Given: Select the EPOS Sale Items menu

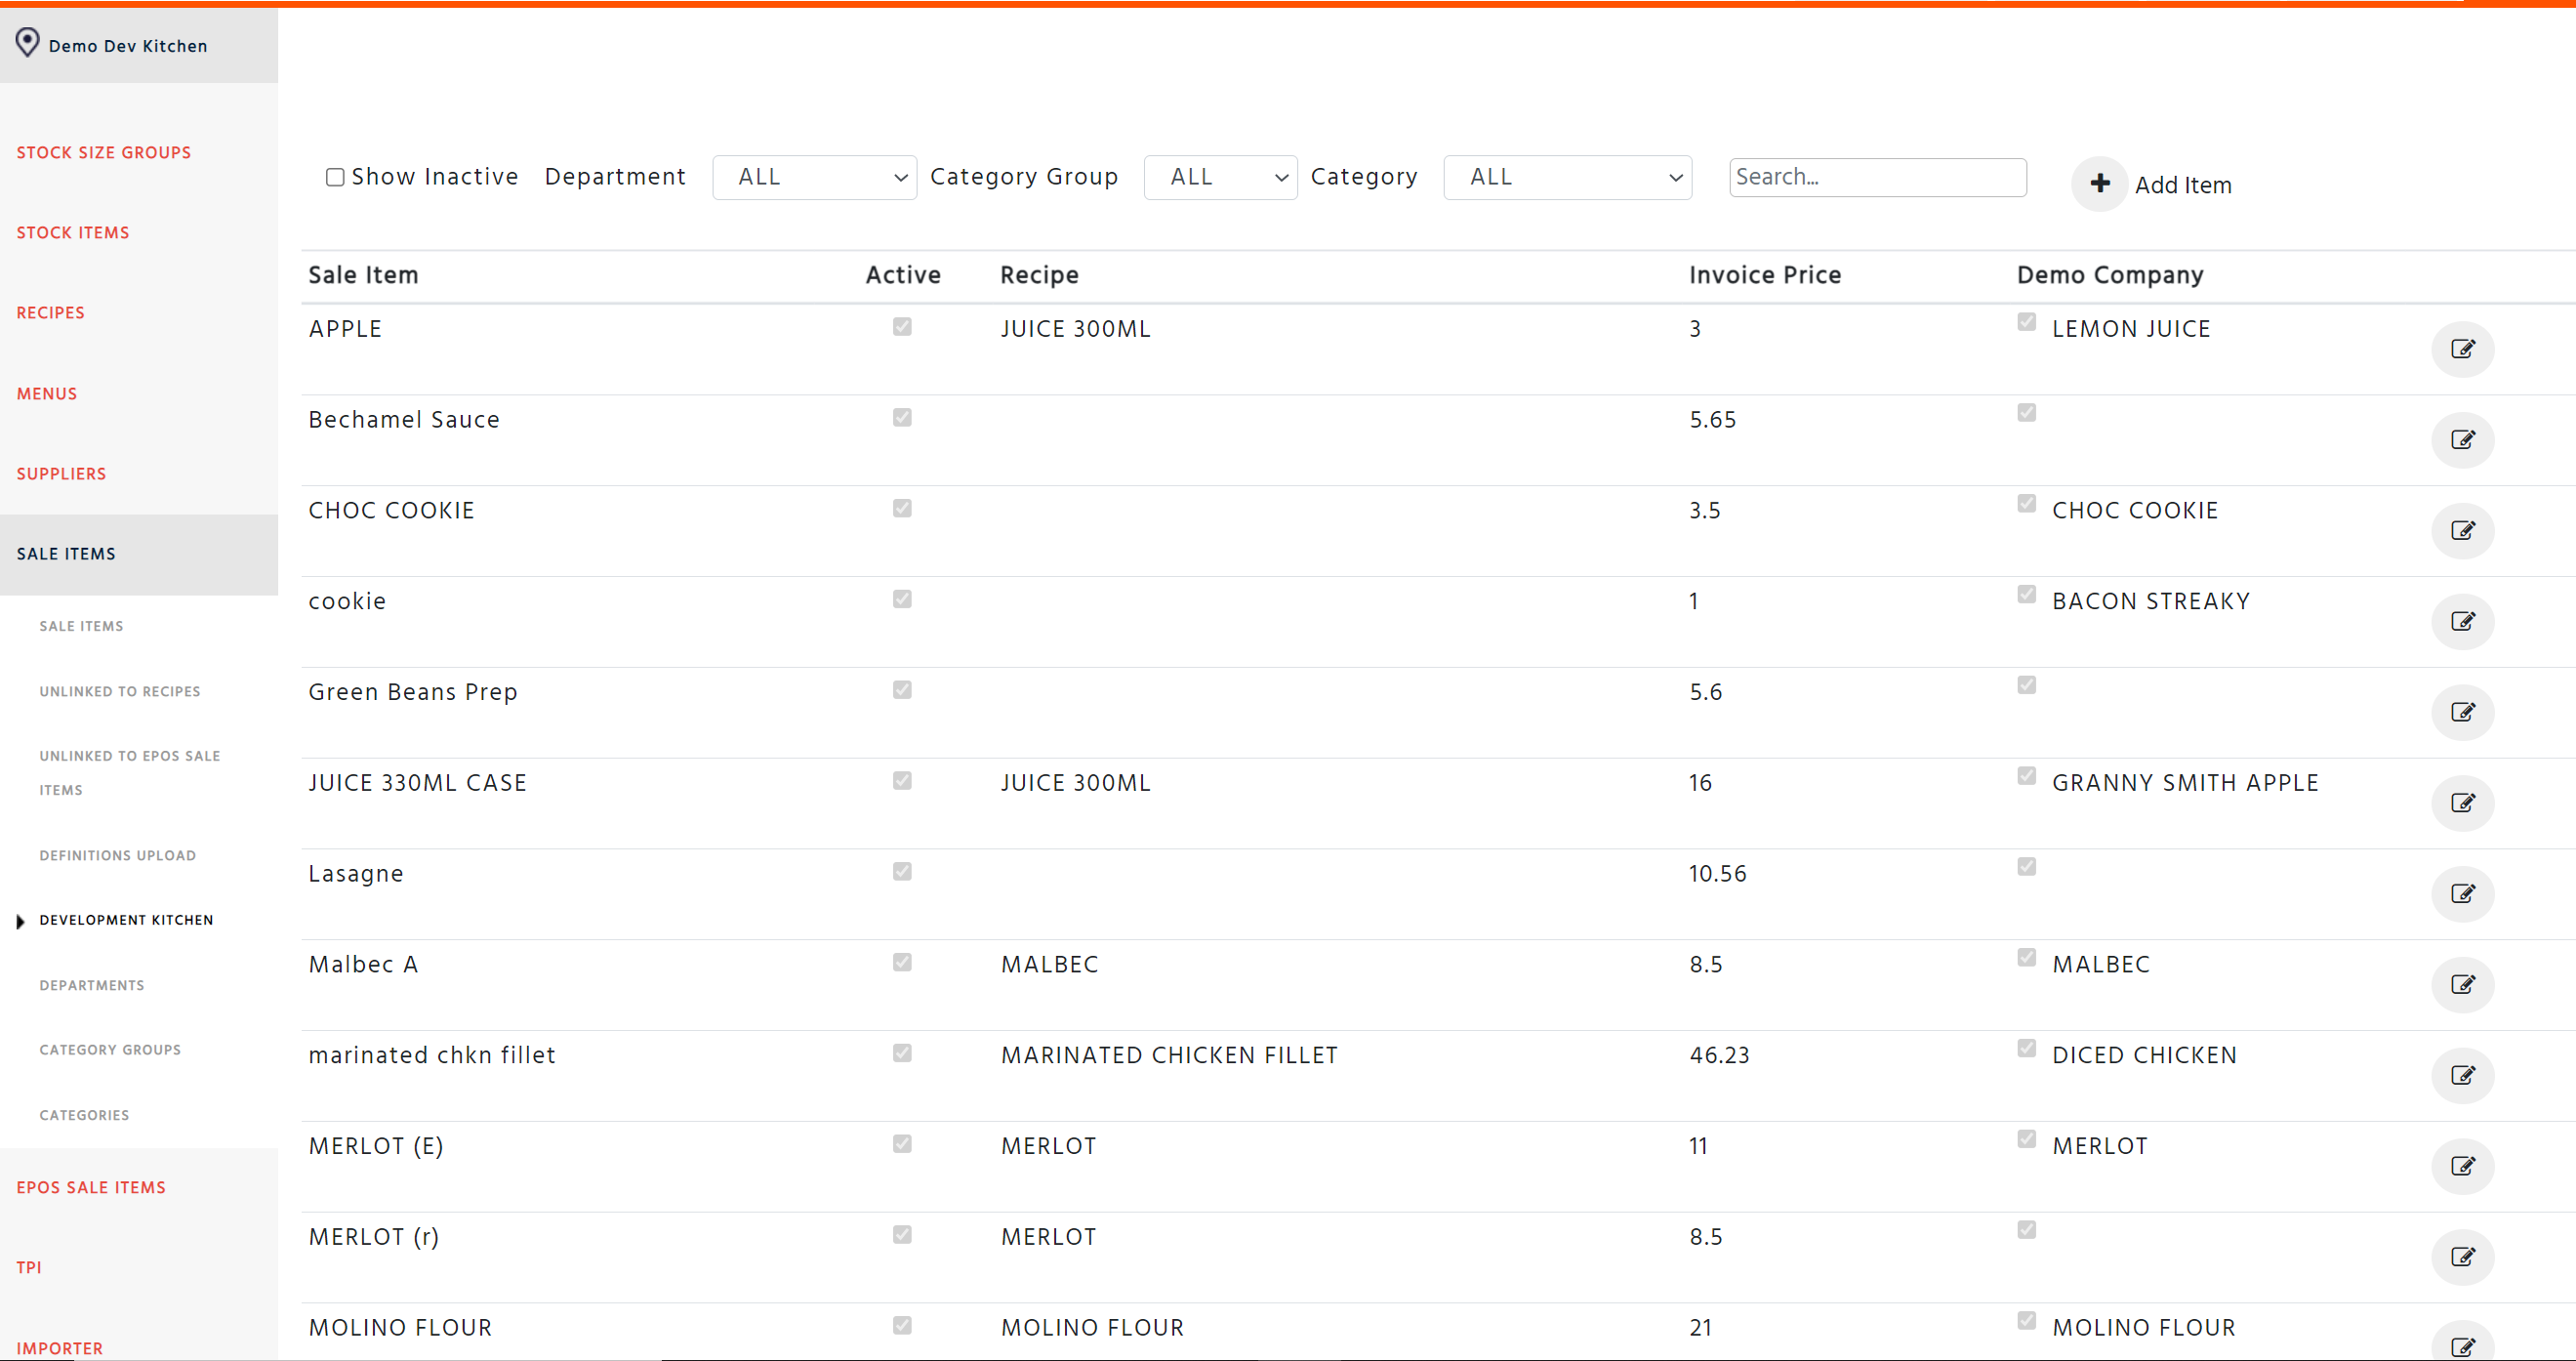Looking at the screenshot, I should click(91, 1188).
